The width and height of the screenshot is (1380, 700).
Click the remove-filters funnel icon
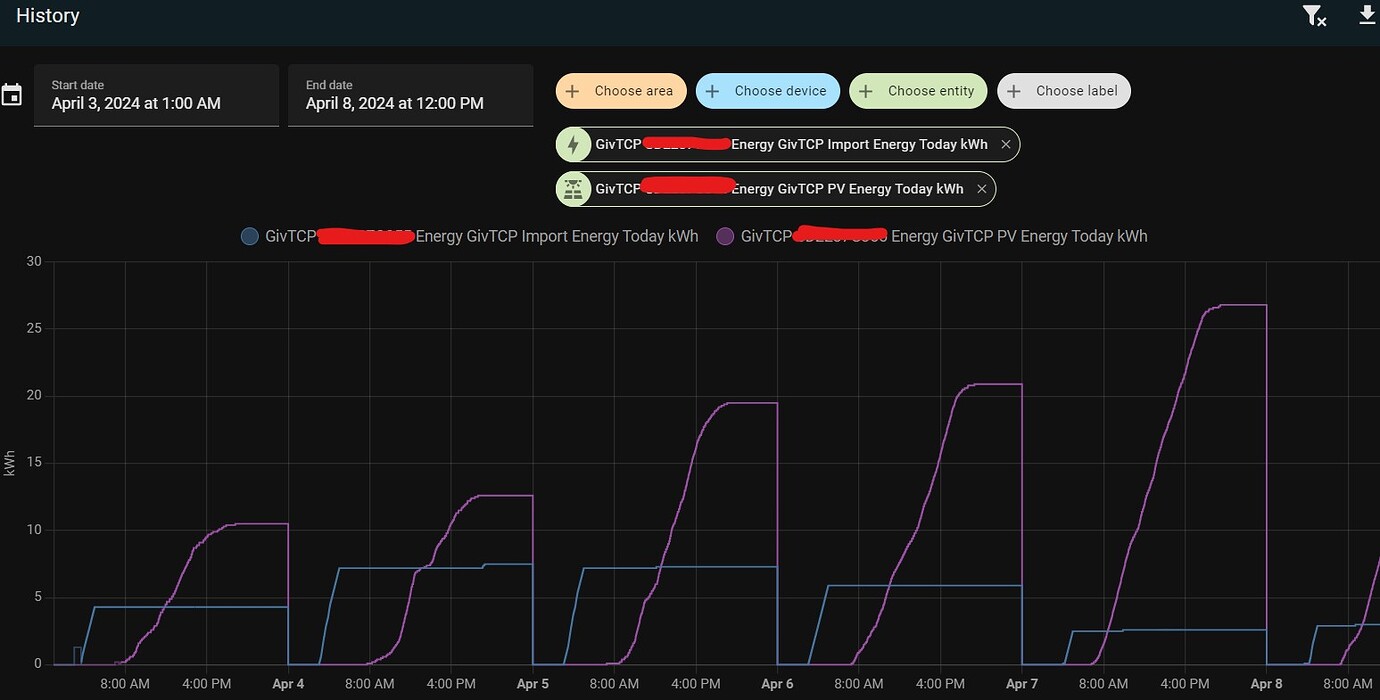(x=1314, y=16)
